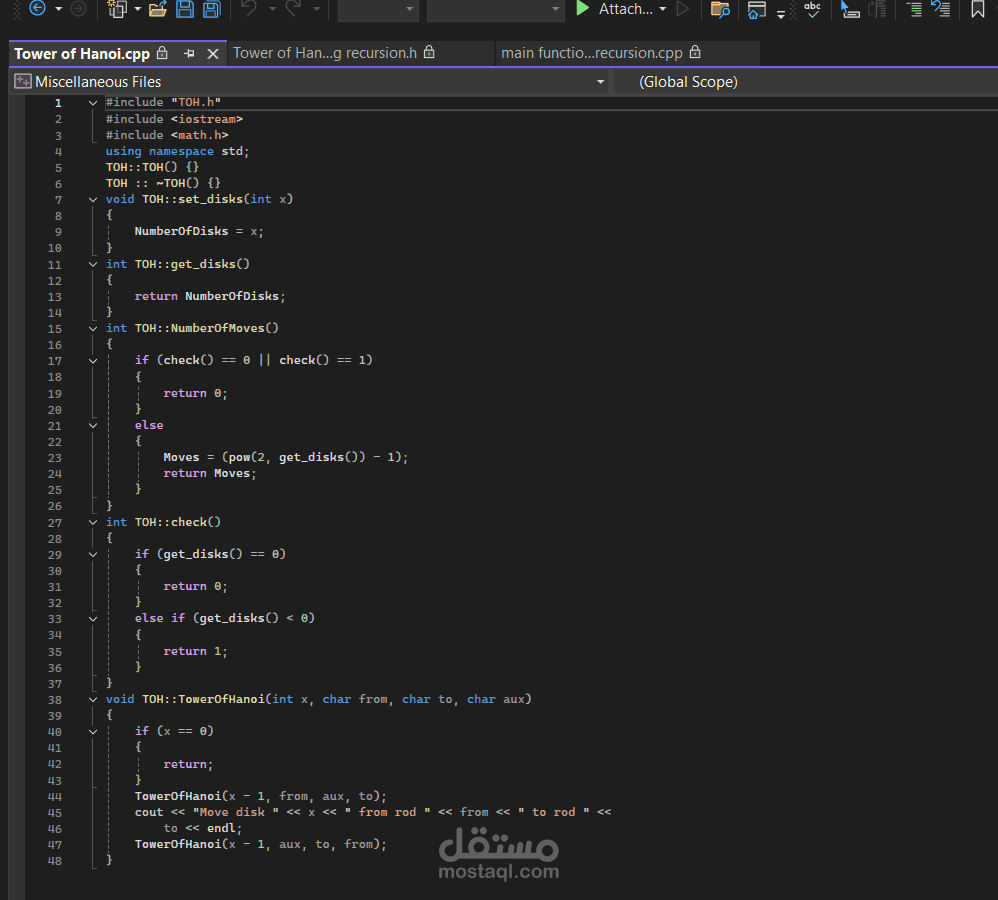998x900 pixels.
Task: Collapse the else block at line 21
Action: click(93, 425)
